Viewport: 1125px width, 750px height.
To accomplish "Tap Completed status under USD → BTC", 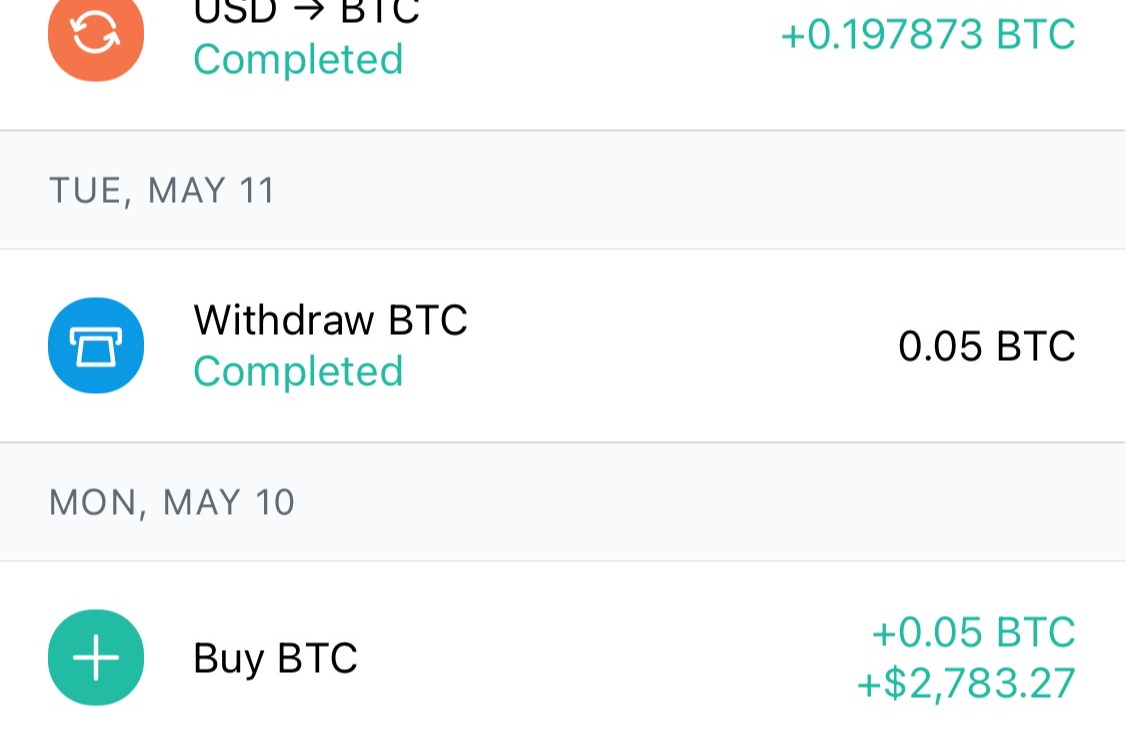I will 298,60.
